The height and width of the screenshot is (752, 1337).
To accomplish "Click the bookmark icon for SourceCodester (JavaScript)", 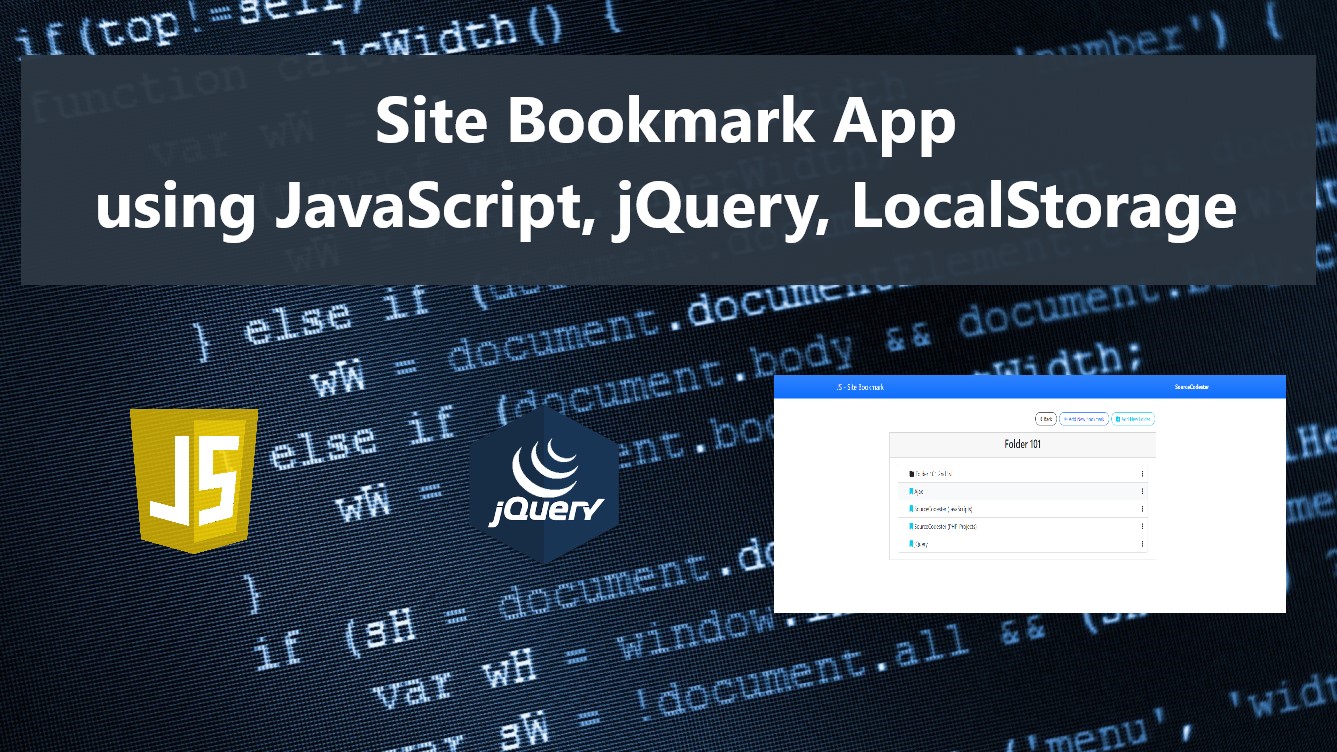I will [x=912, y=509].
